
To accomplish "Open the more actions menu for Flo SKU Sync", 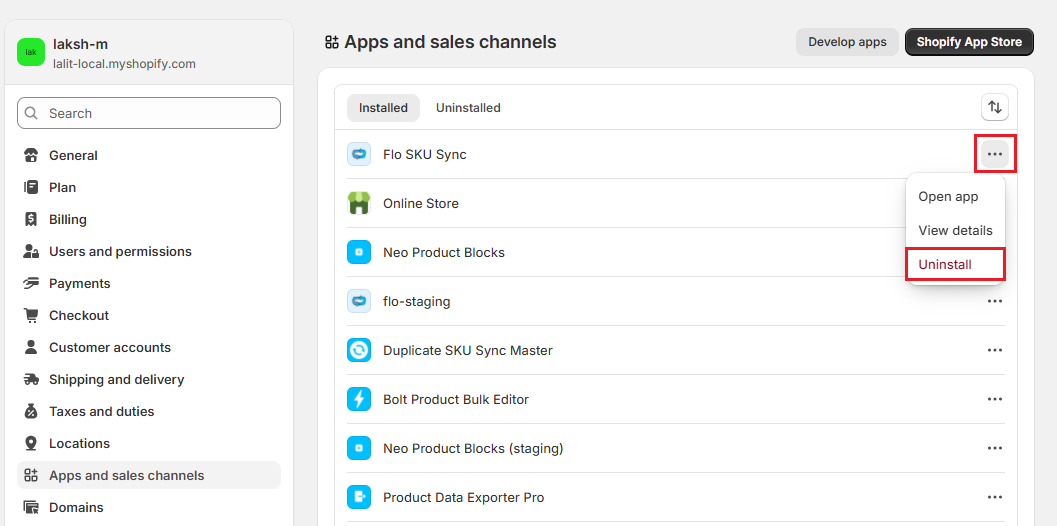I will pyautogui.click(x=994, y=154).
